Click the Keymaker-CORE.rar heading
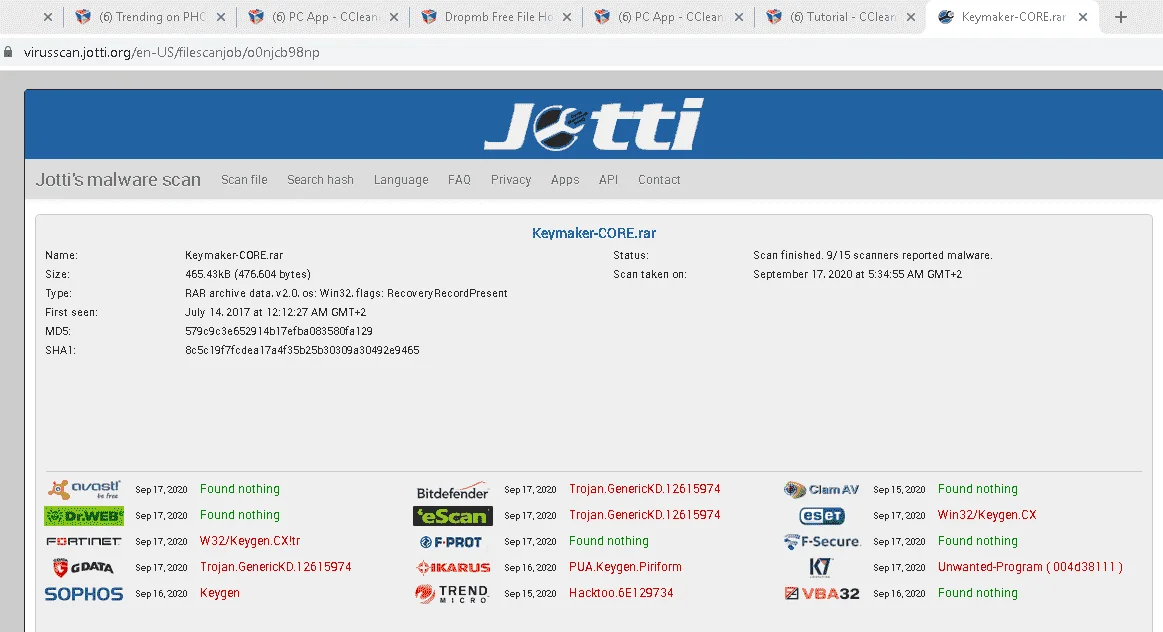 (593, 233)
